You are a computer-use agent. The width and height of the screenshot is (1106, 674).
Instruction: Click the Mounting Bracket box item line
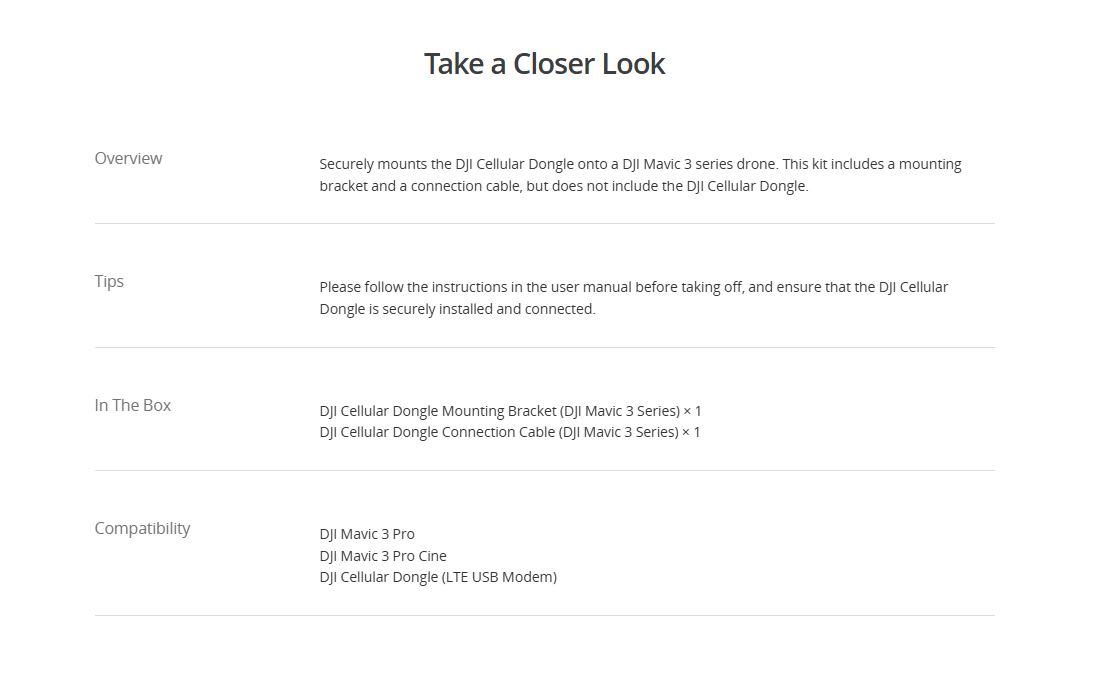click(499, 411)
